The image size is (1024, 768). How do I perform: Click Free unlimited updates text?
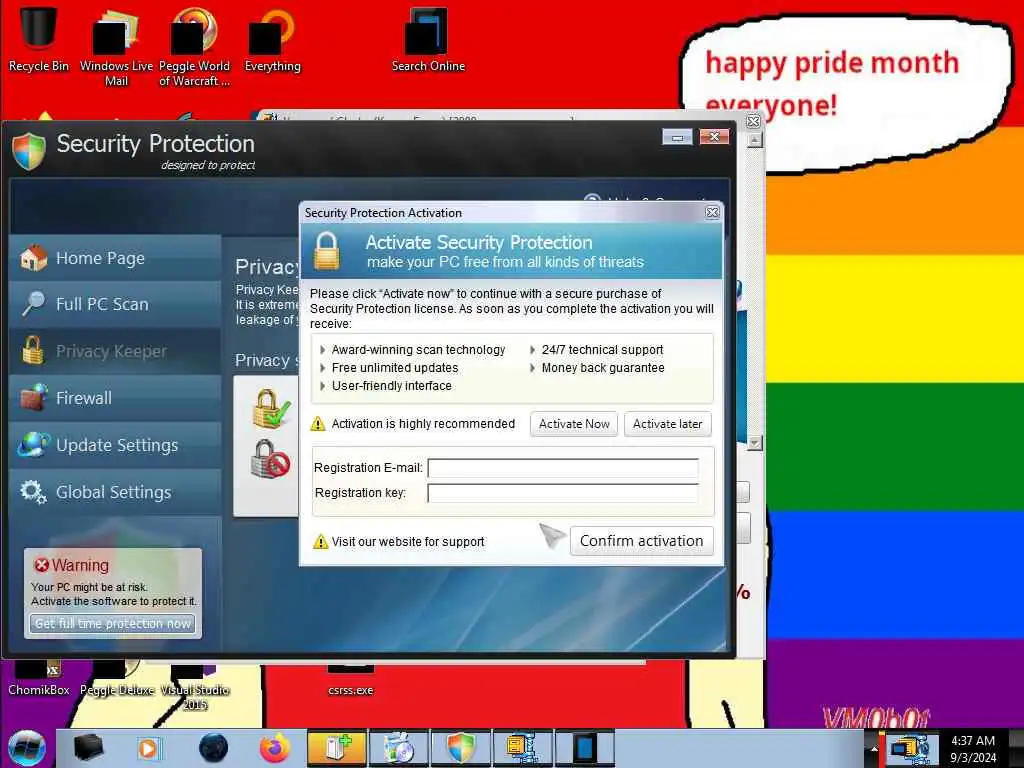point(394,368)
